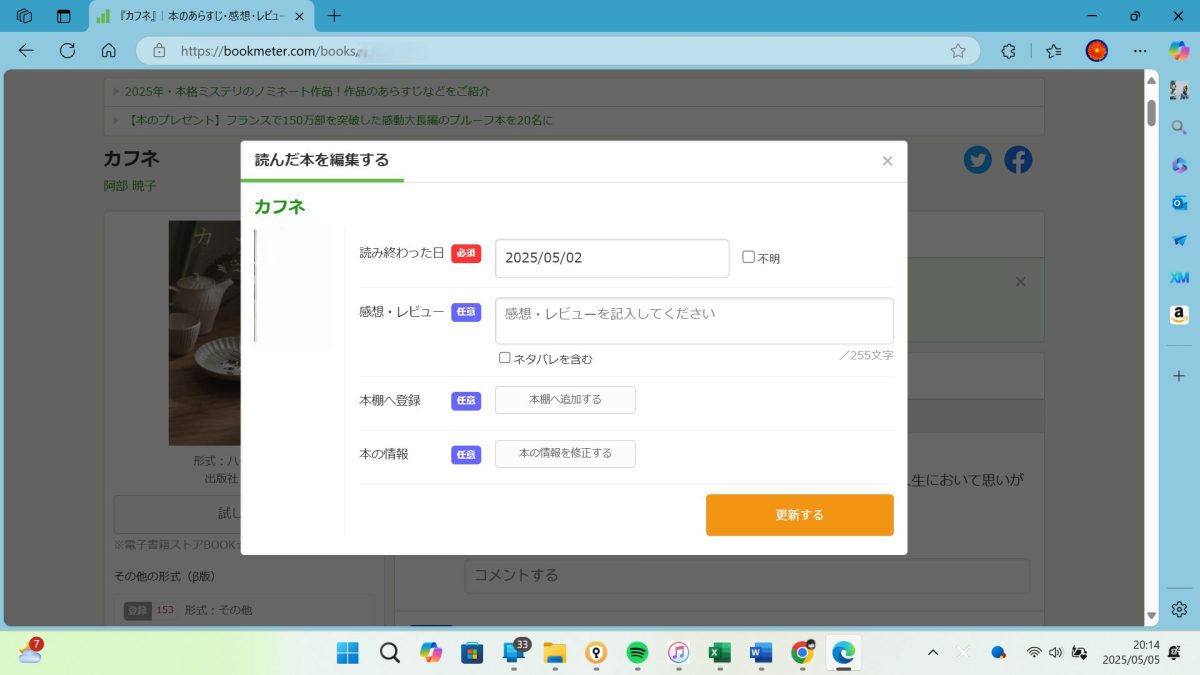Share on Twitter via bird icon
This screenshot has height=675, width=1200.
click(x=977, y=160)
